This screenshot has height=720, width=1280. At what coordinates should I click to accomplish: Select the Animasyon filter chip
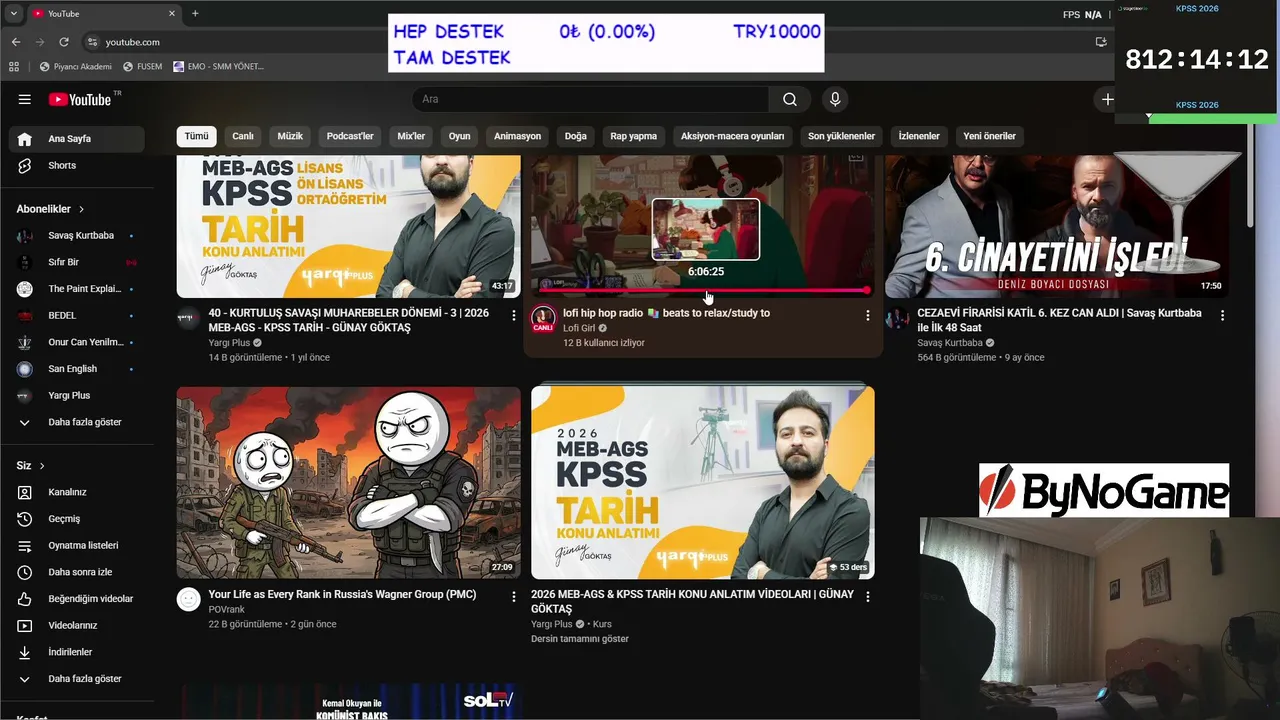517,136
